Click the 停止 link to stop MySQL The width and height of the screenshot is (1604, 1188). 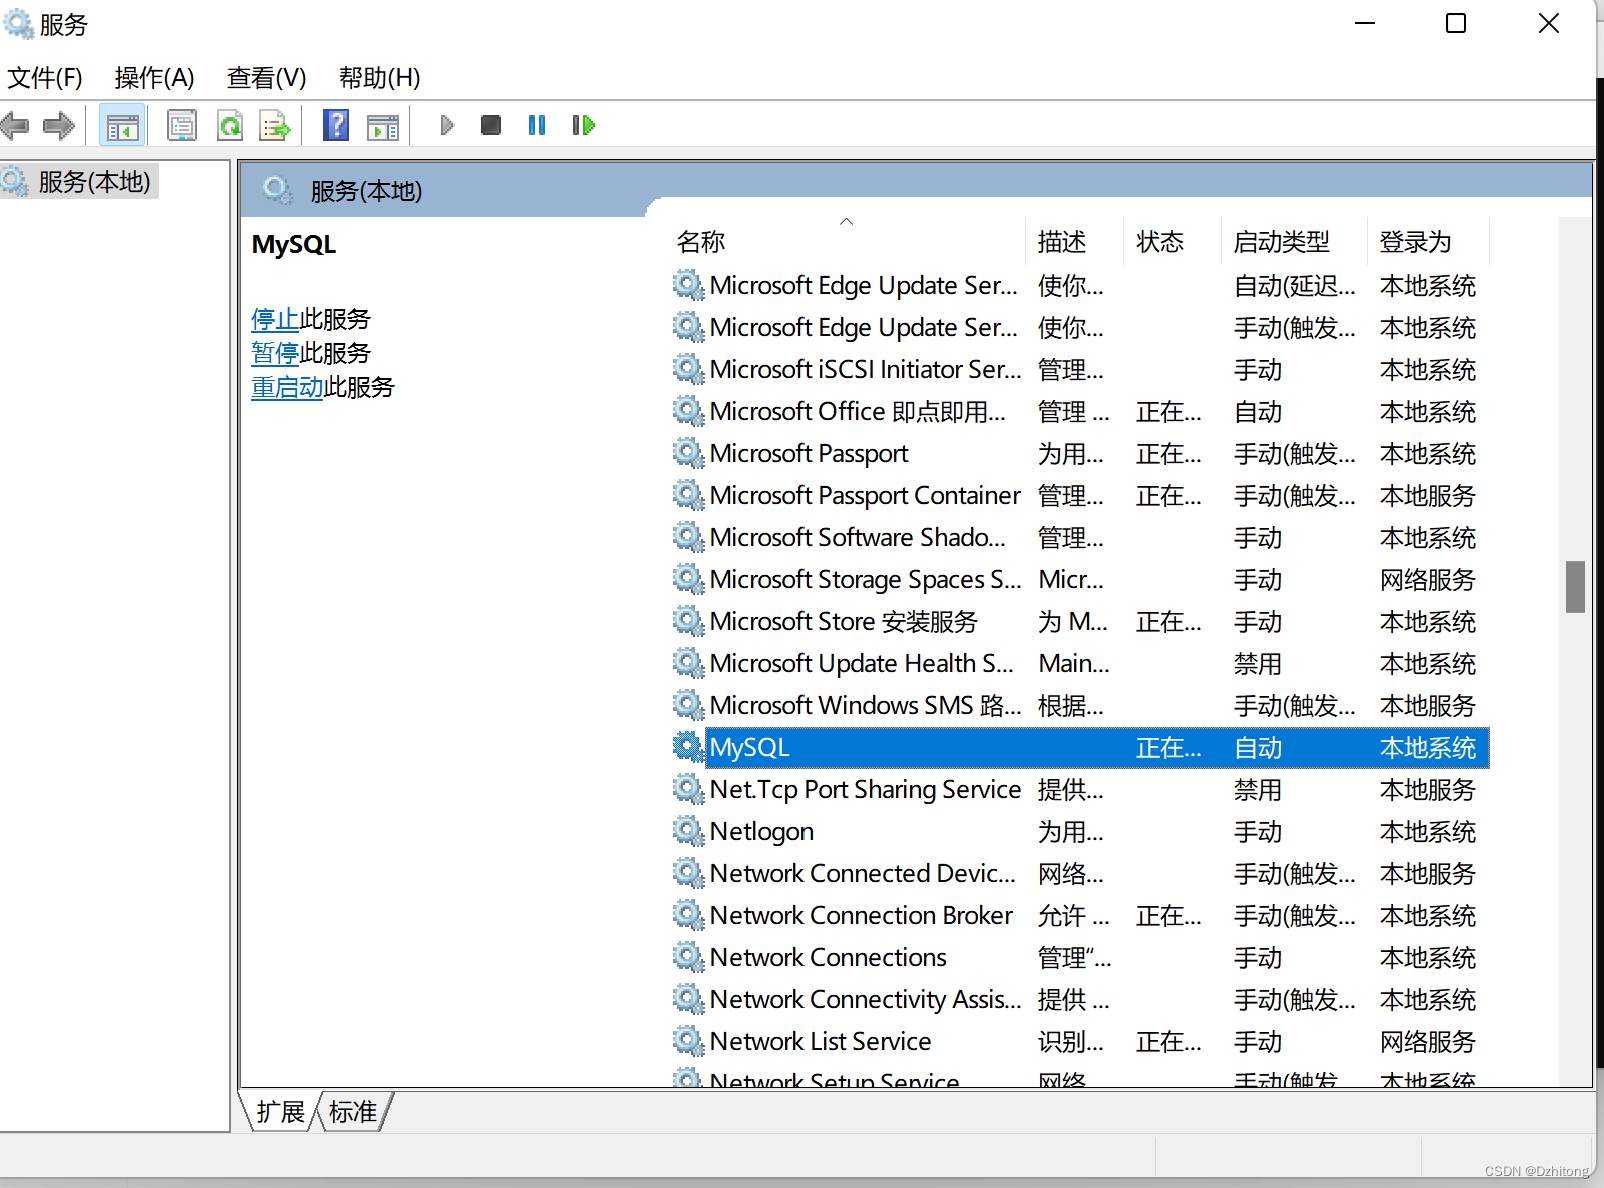coord(275,319)
